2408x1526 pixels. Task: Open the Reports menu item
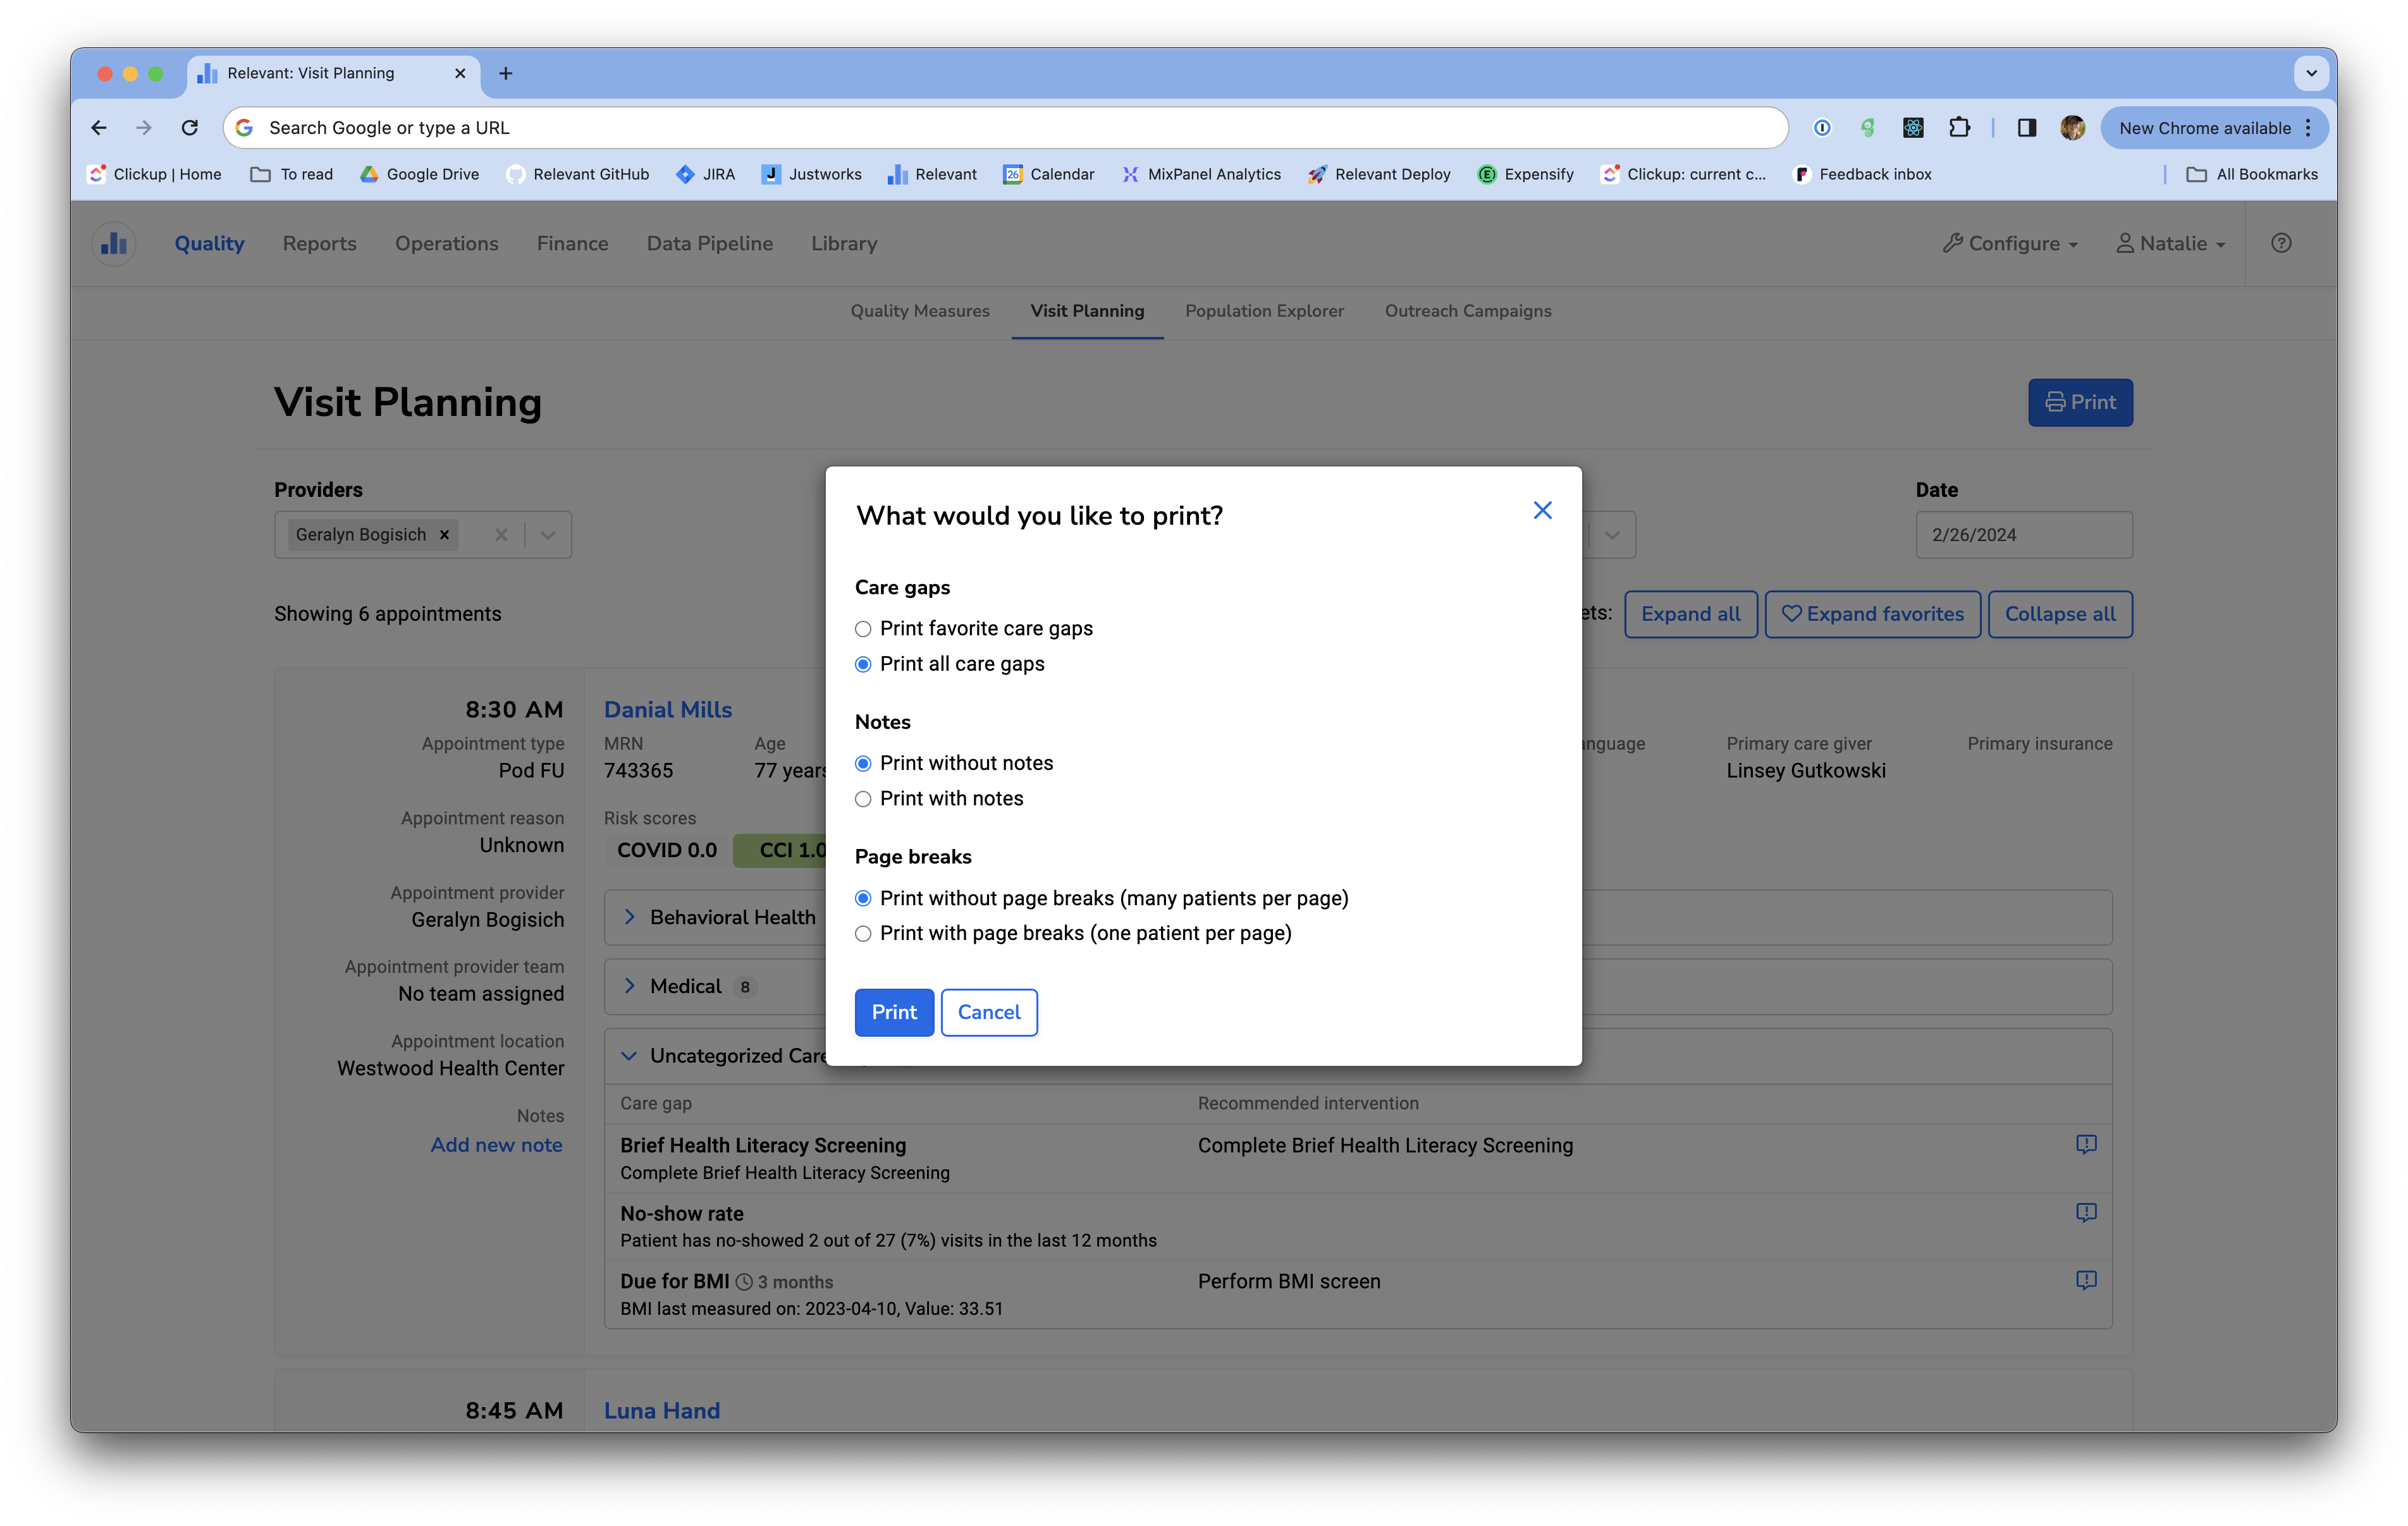click(319, 243)
